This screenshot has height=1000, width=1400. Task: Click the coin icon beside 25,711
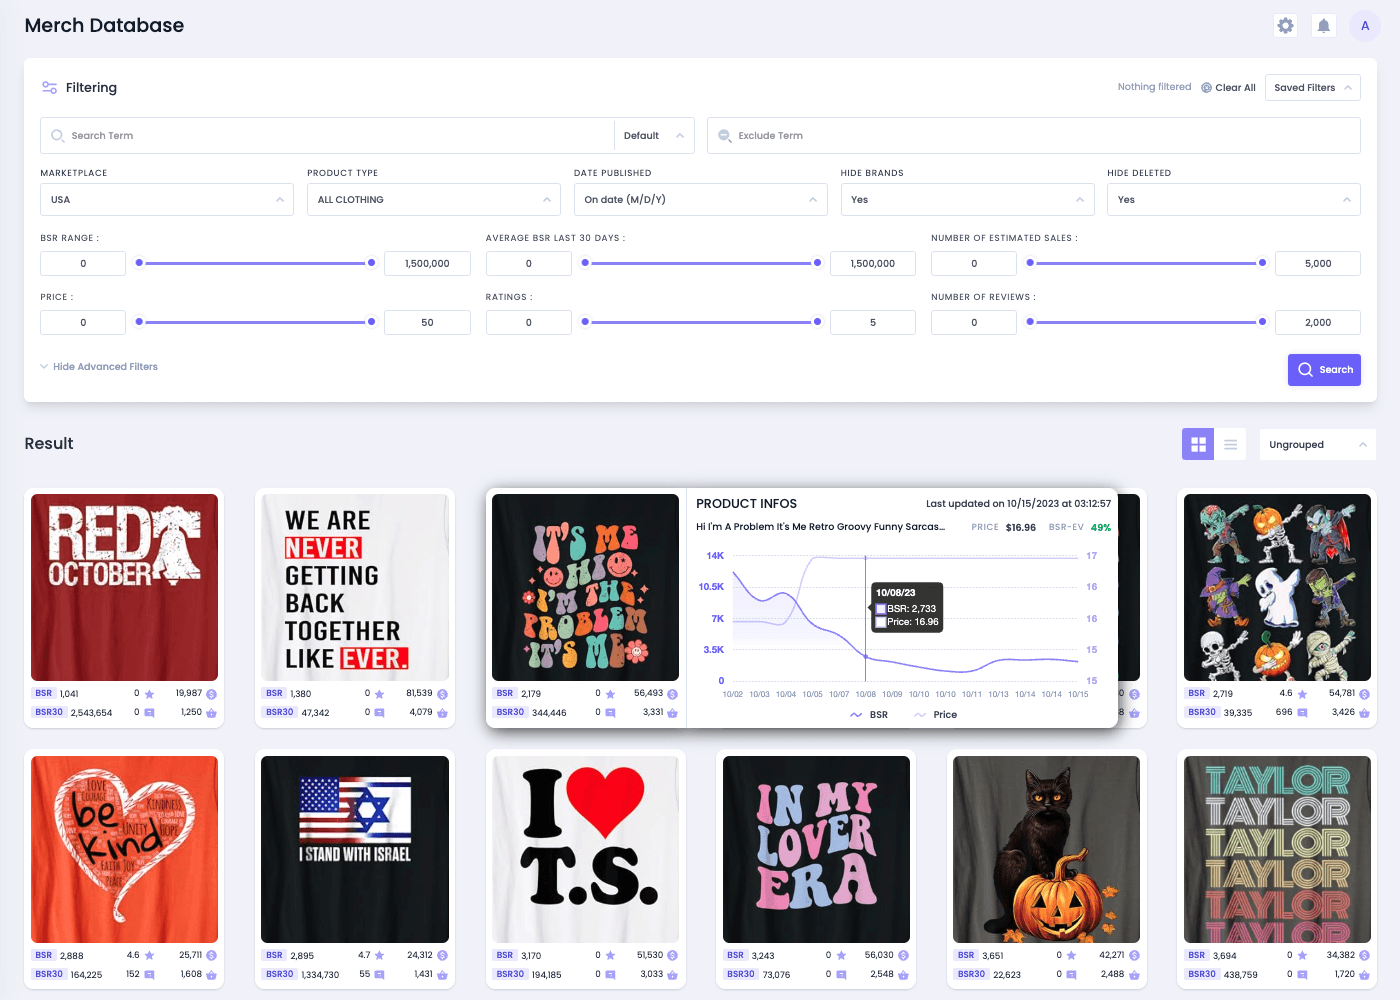point(212,956)
